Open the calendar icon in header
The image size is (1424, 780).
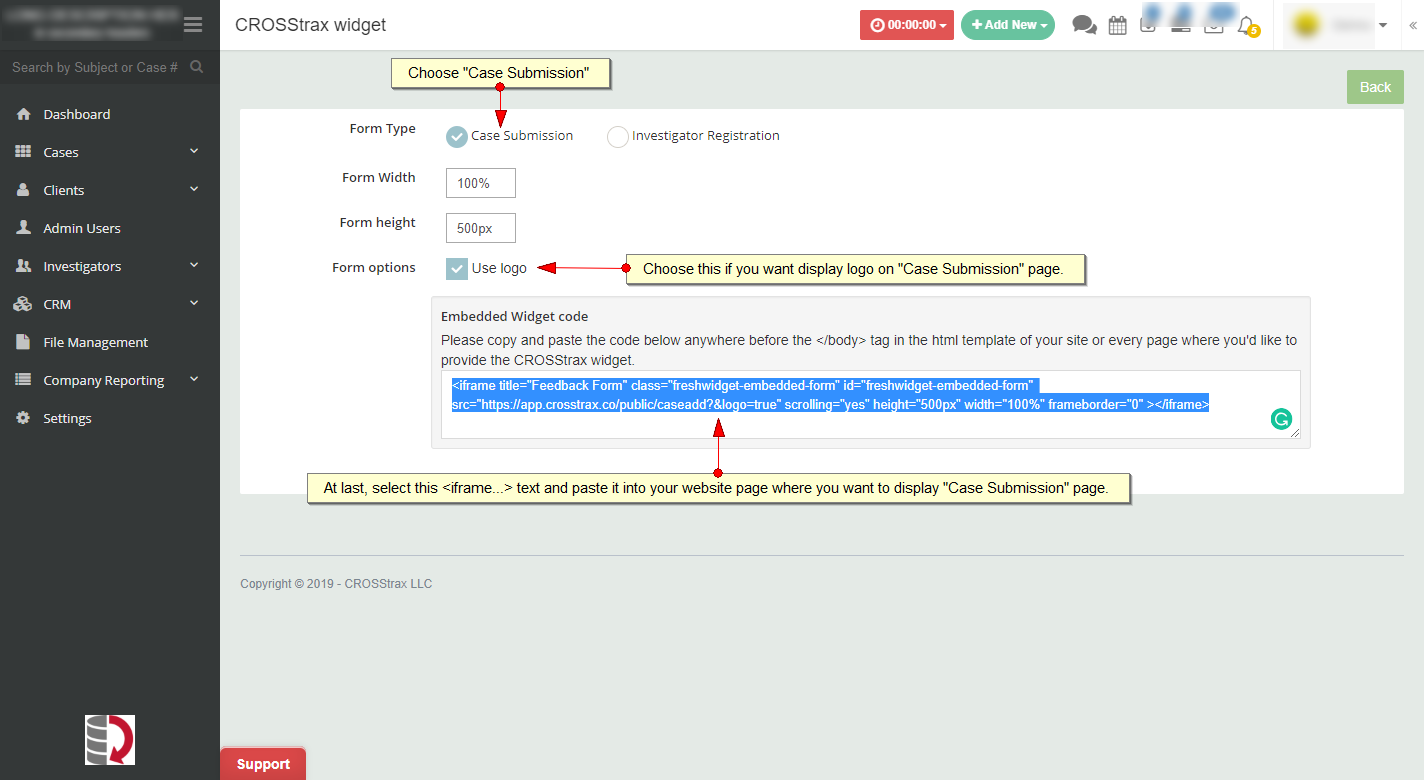[x=1118, y=25]
